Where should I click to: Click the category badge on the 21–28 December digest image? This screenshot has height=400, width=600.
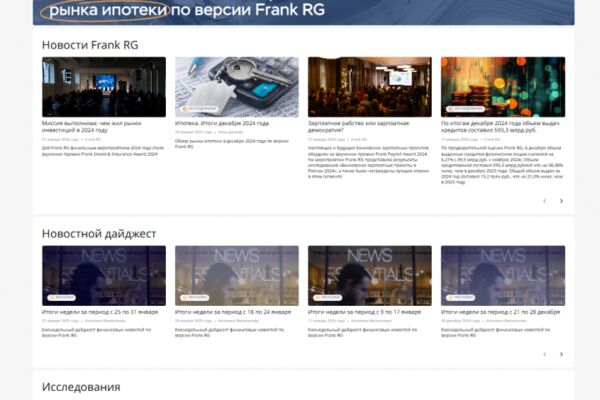click(x=461, y=297)
